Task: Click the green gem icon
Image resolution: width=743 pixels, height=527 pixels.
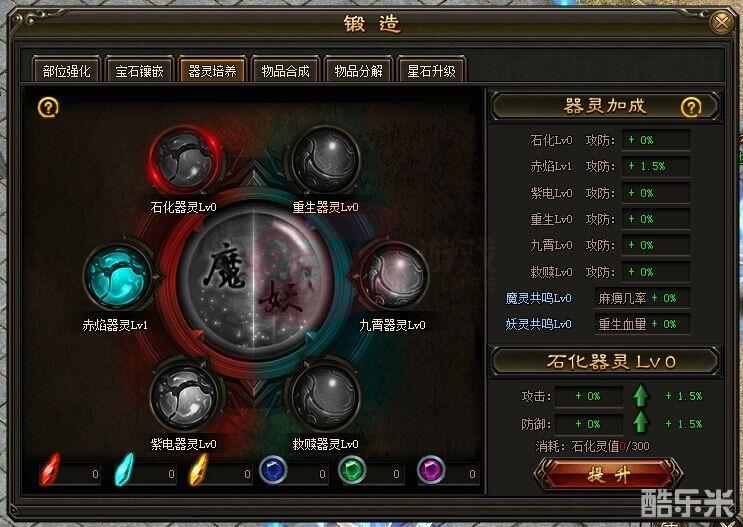Action: (x=352, y=470)
